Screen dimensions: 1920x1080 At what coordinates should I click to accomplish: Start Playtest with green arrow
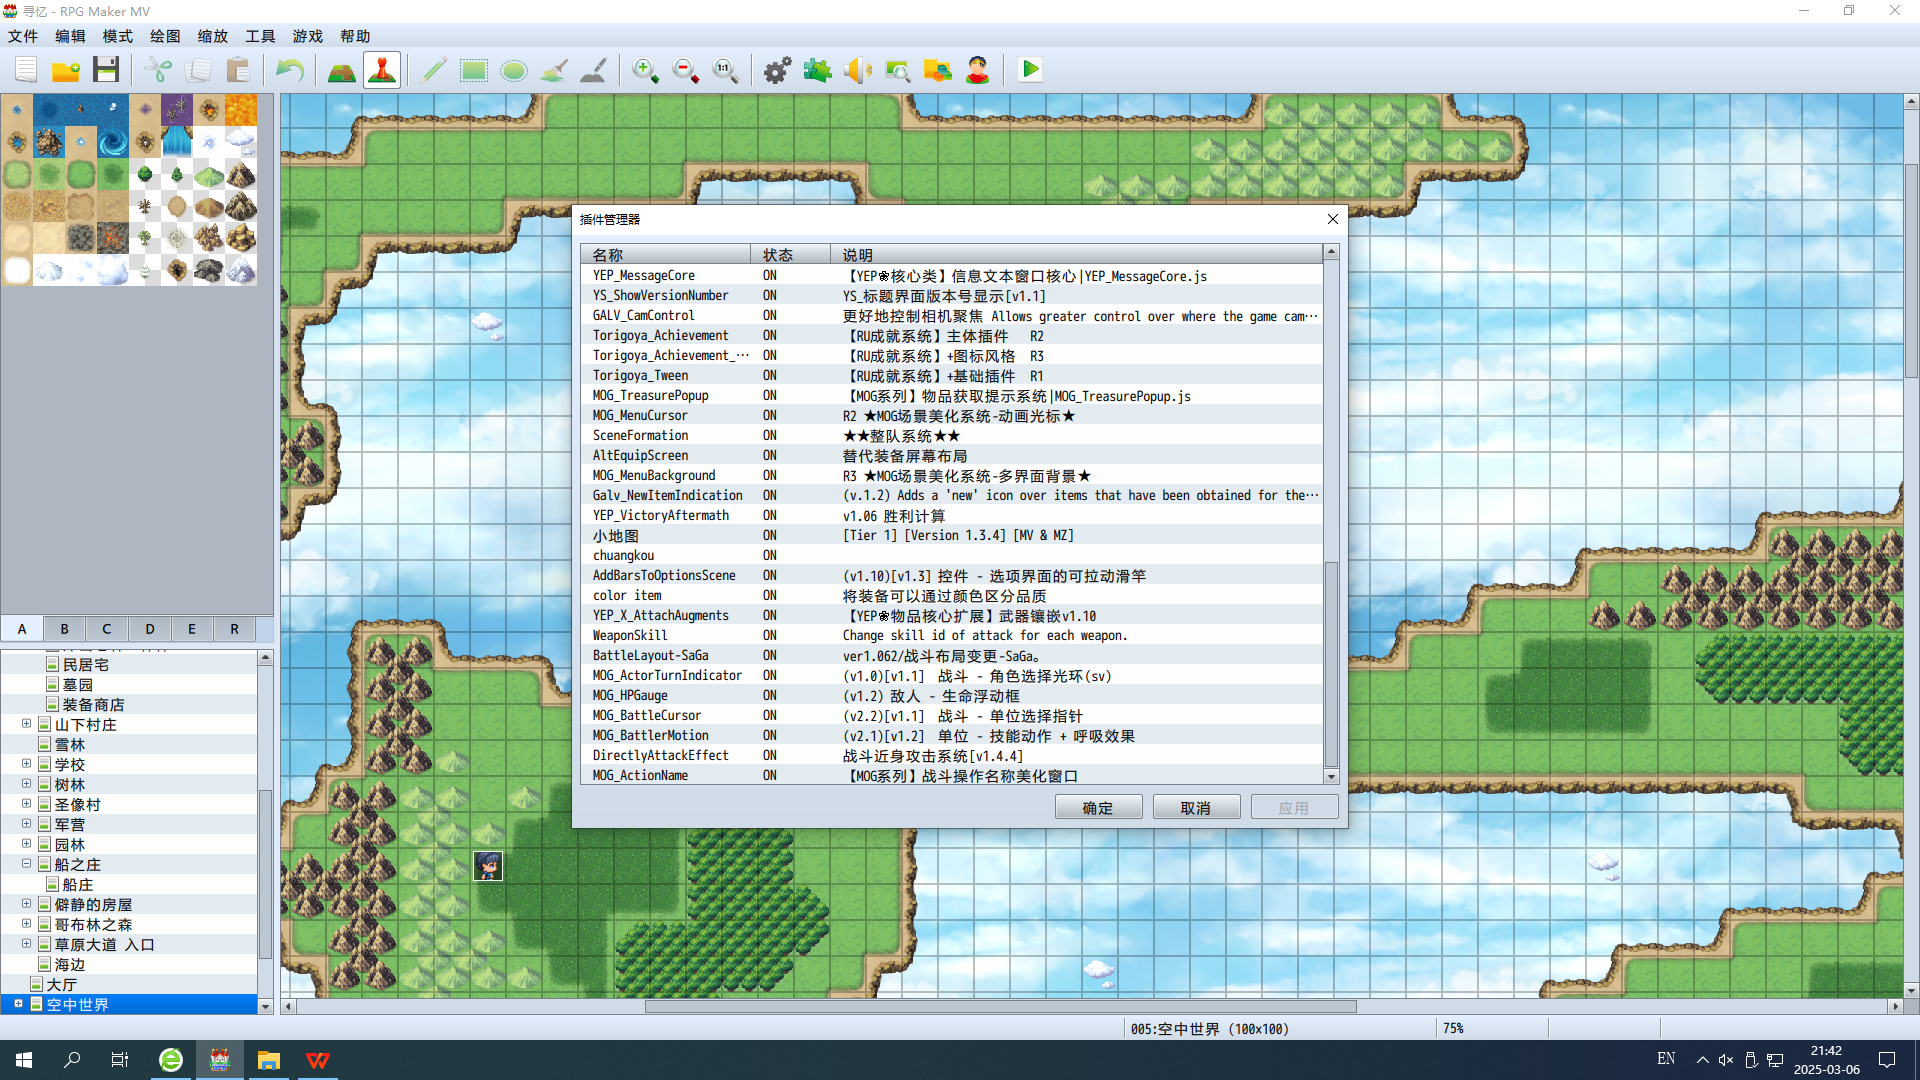(x=1030, y=70)
